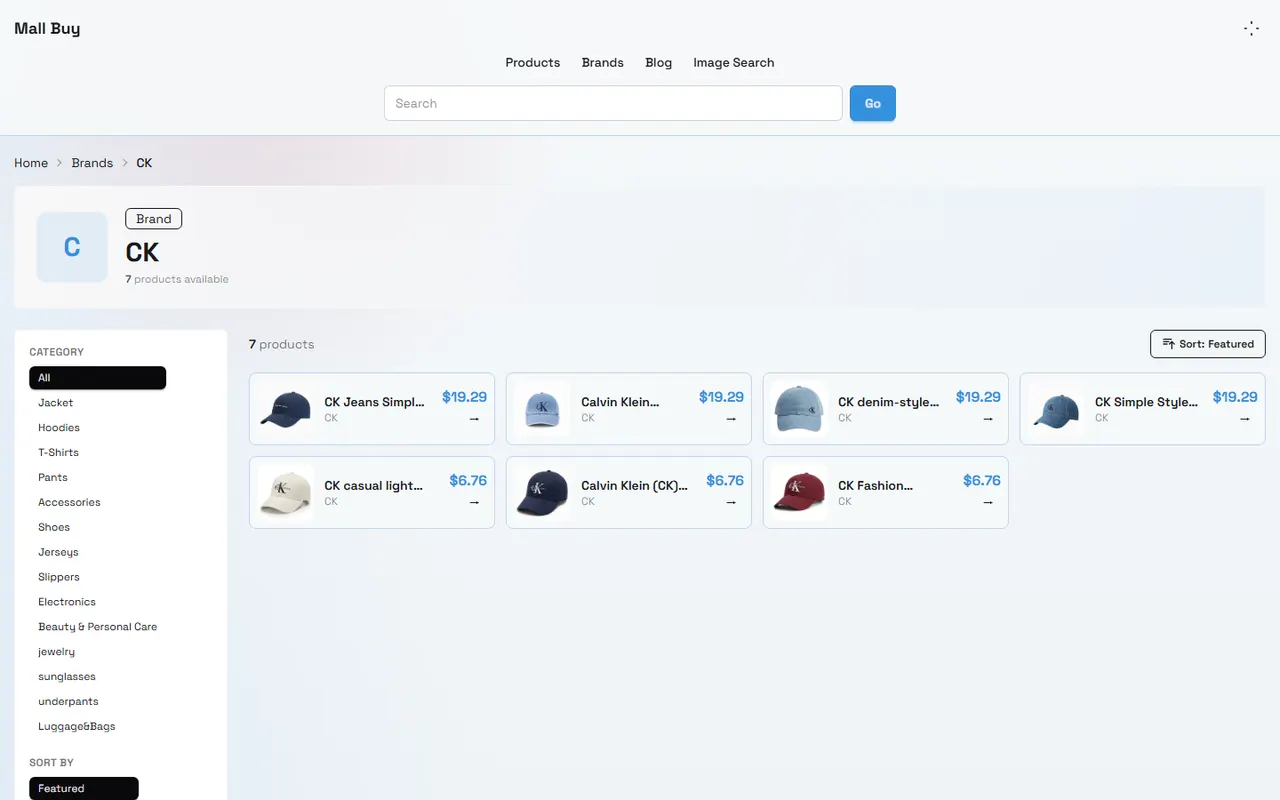The image size is (1280, 800).
Task: Click the arrow on the CK denim-style card
Action: pos(988,419)
